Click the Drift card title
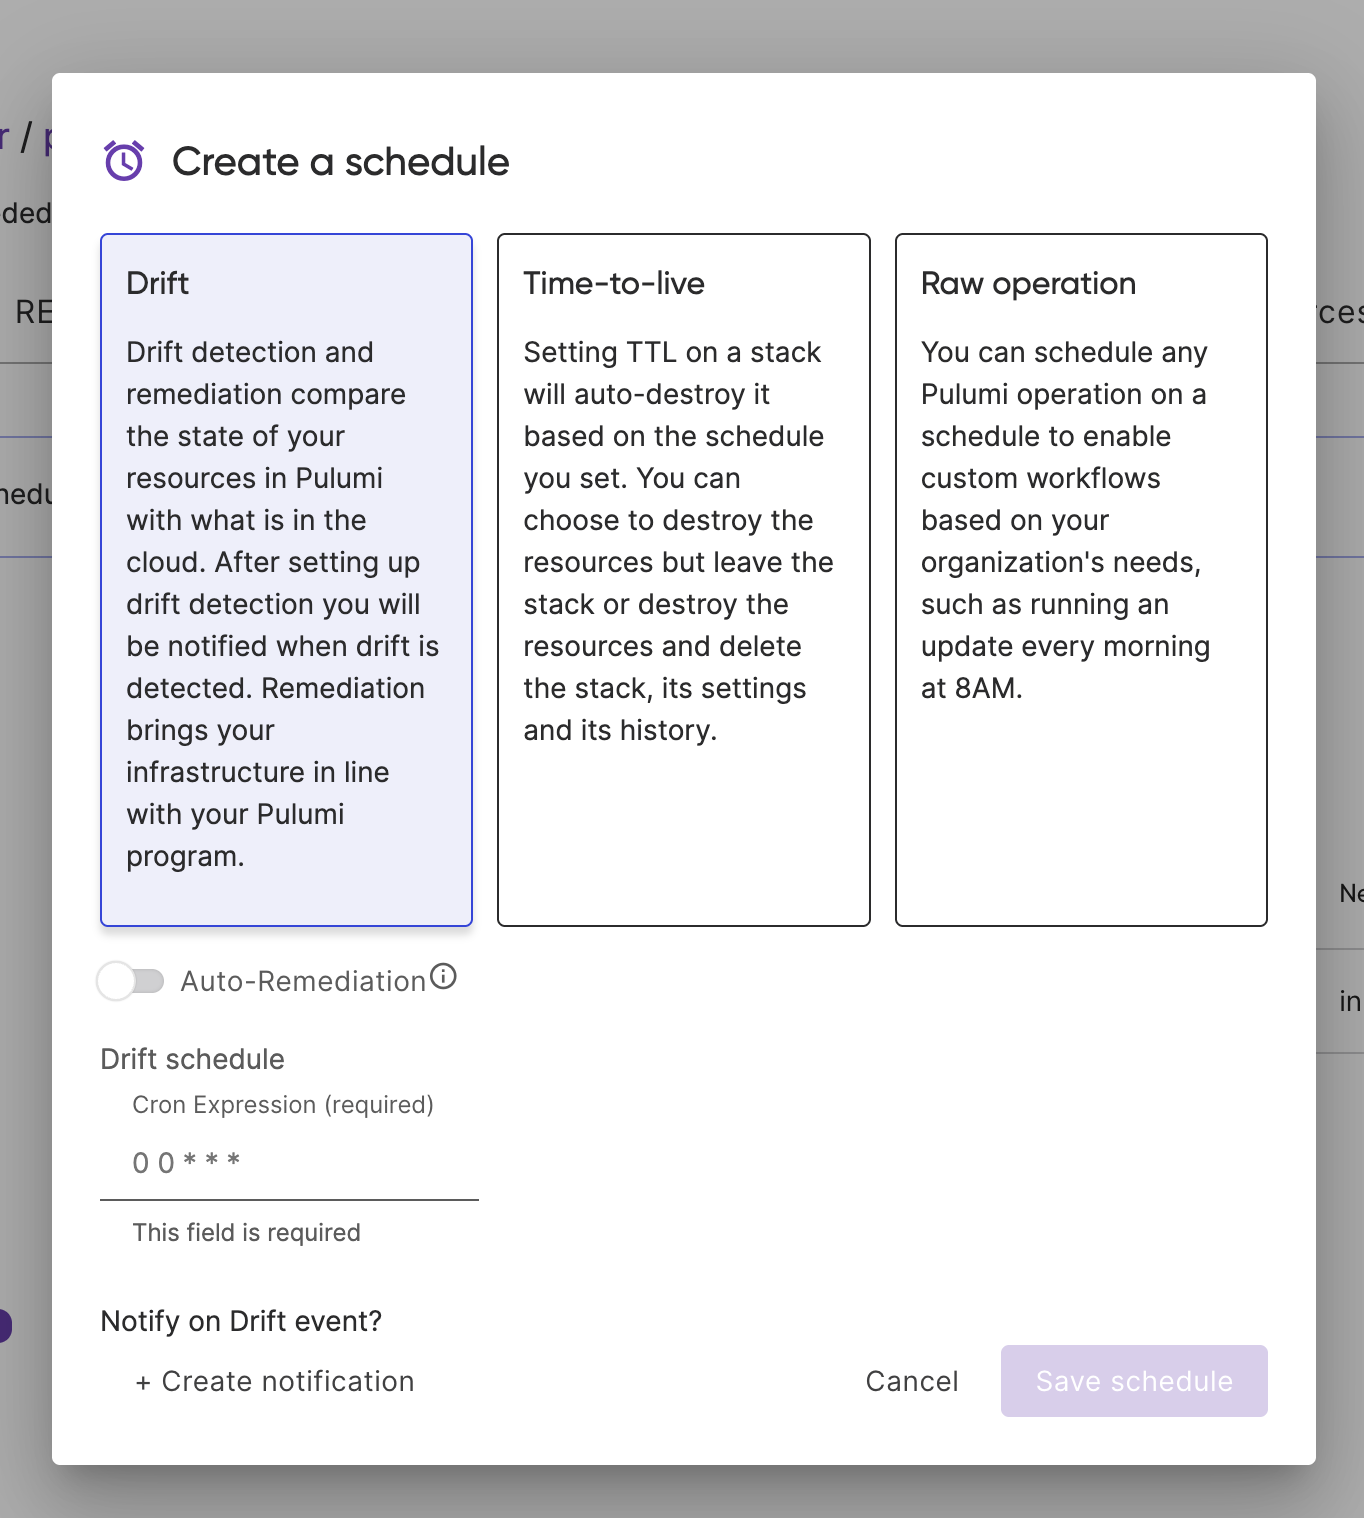Screen dimensions: 1364x1518 coord(158,284)
